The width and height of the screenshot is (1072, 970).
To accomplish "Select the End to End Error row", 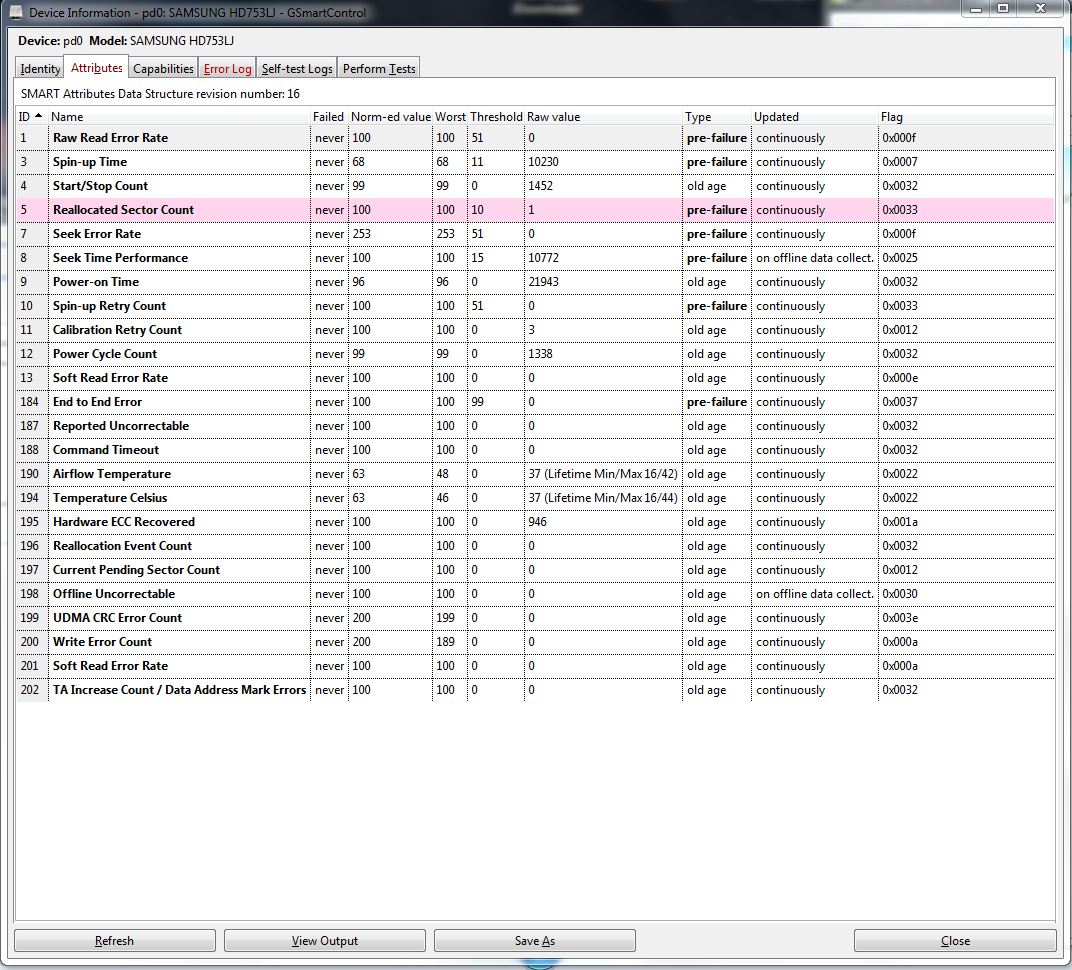I will 535,401.
